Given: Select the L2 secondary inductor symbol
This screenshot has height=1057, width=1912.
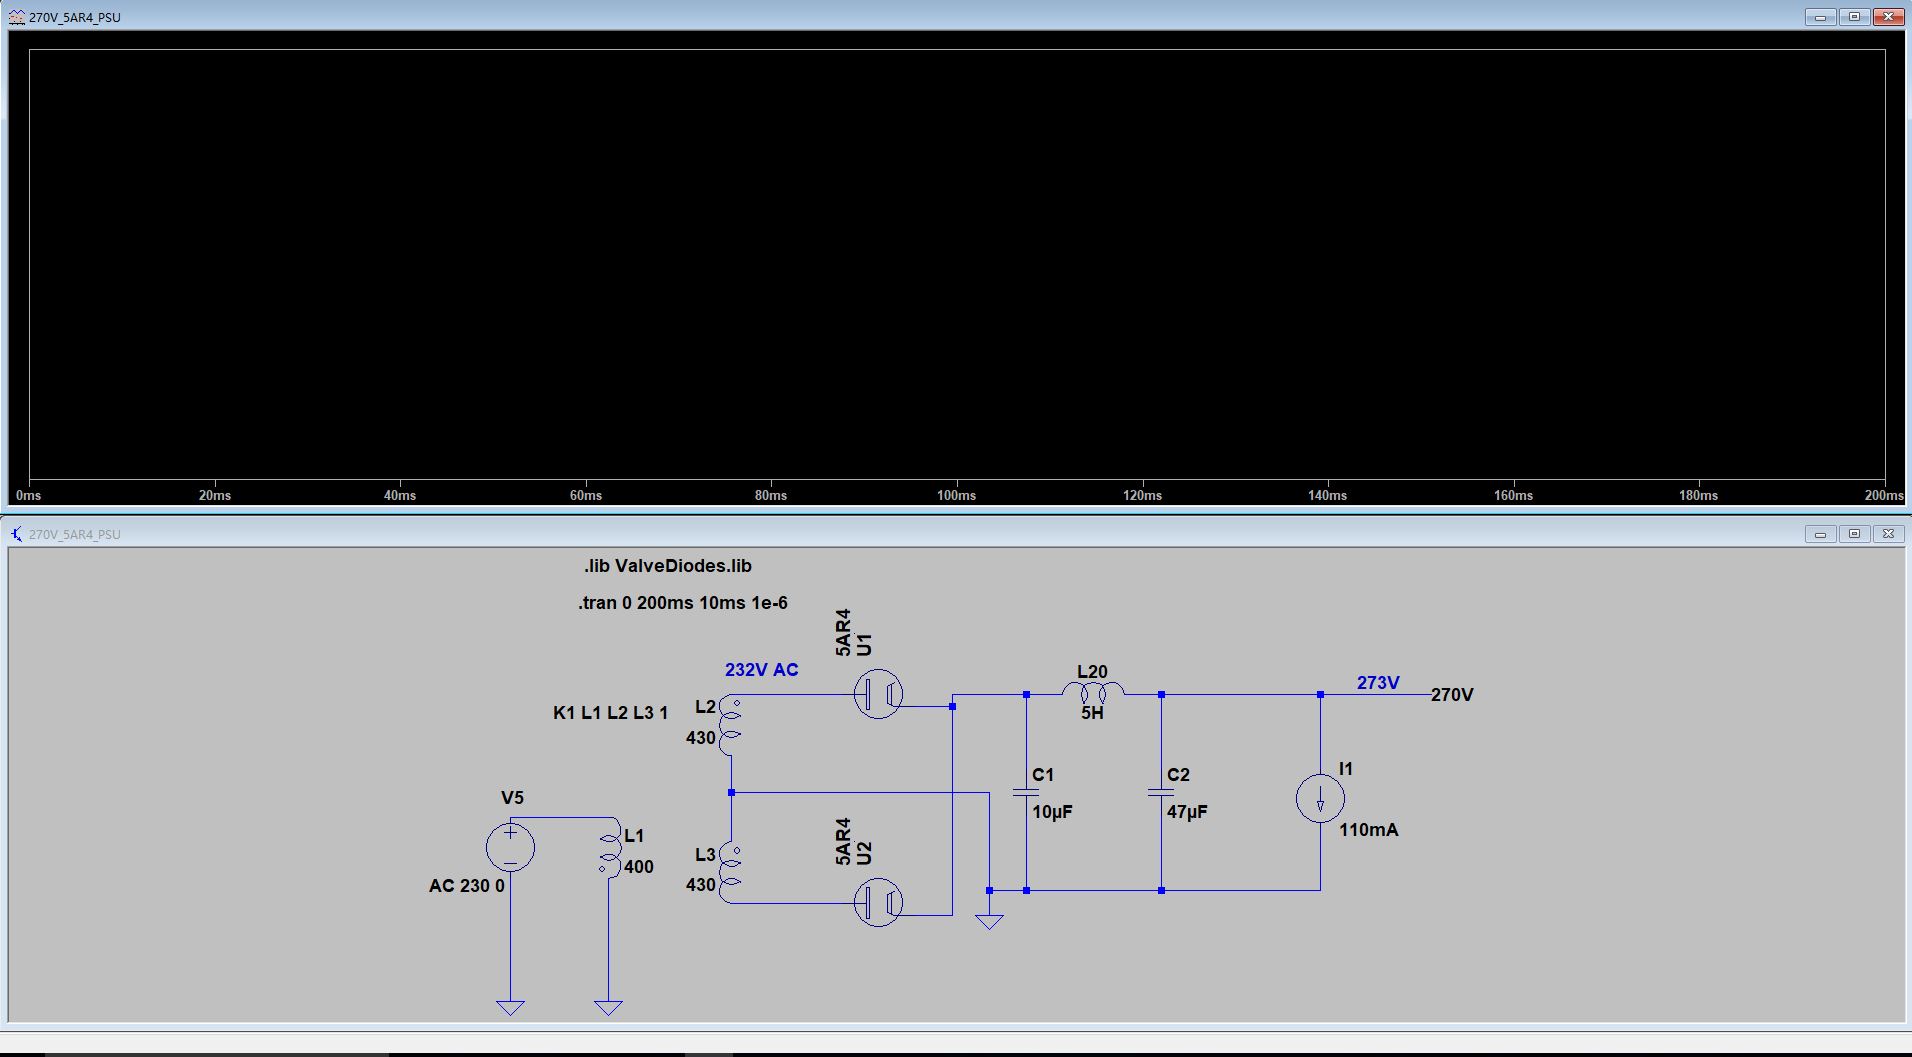Looking at the screenshot, I should click(731, 727).
